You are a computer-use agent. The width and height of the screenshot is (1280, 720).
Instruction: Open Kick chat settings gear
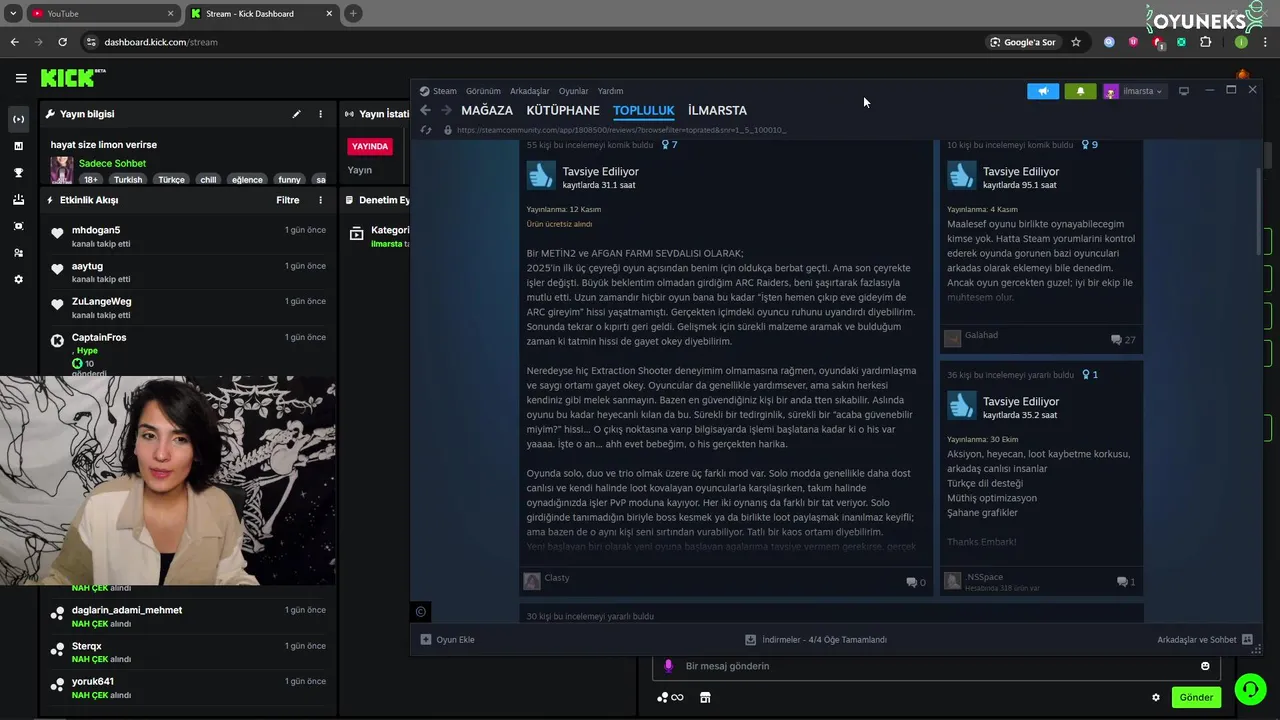1156,698
